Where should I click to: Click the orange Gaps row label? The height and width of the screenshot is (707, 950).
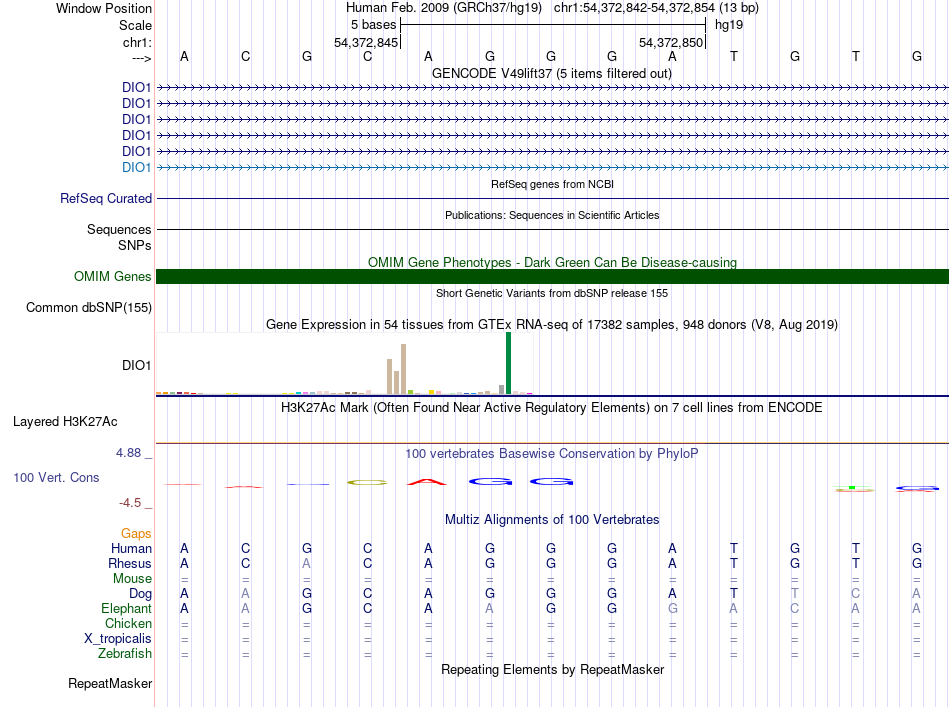coord(136,534)
